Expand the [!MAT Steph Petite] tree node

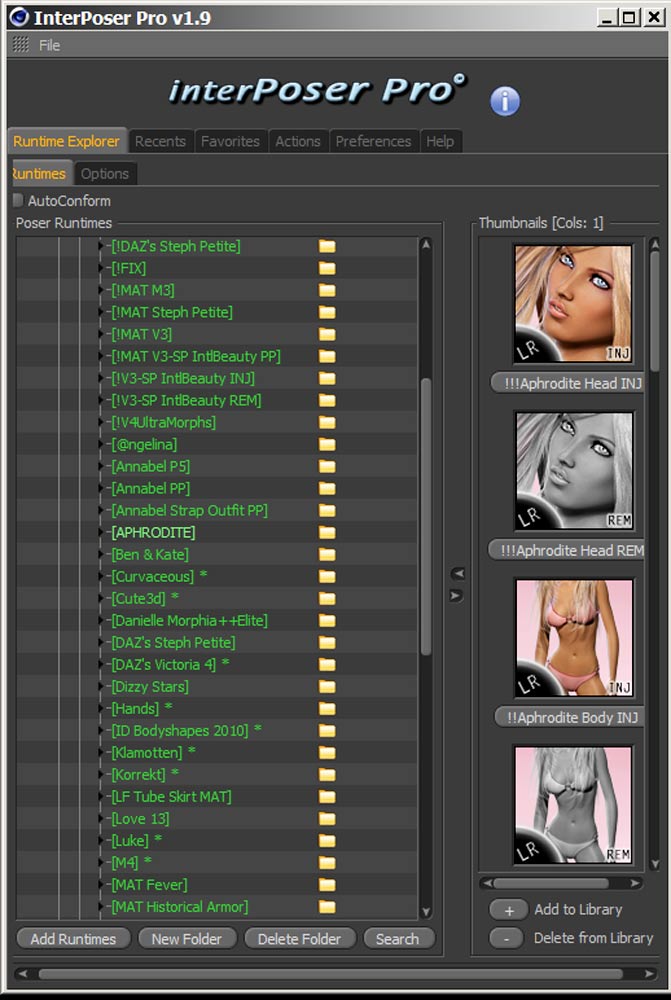click(101, 312)
